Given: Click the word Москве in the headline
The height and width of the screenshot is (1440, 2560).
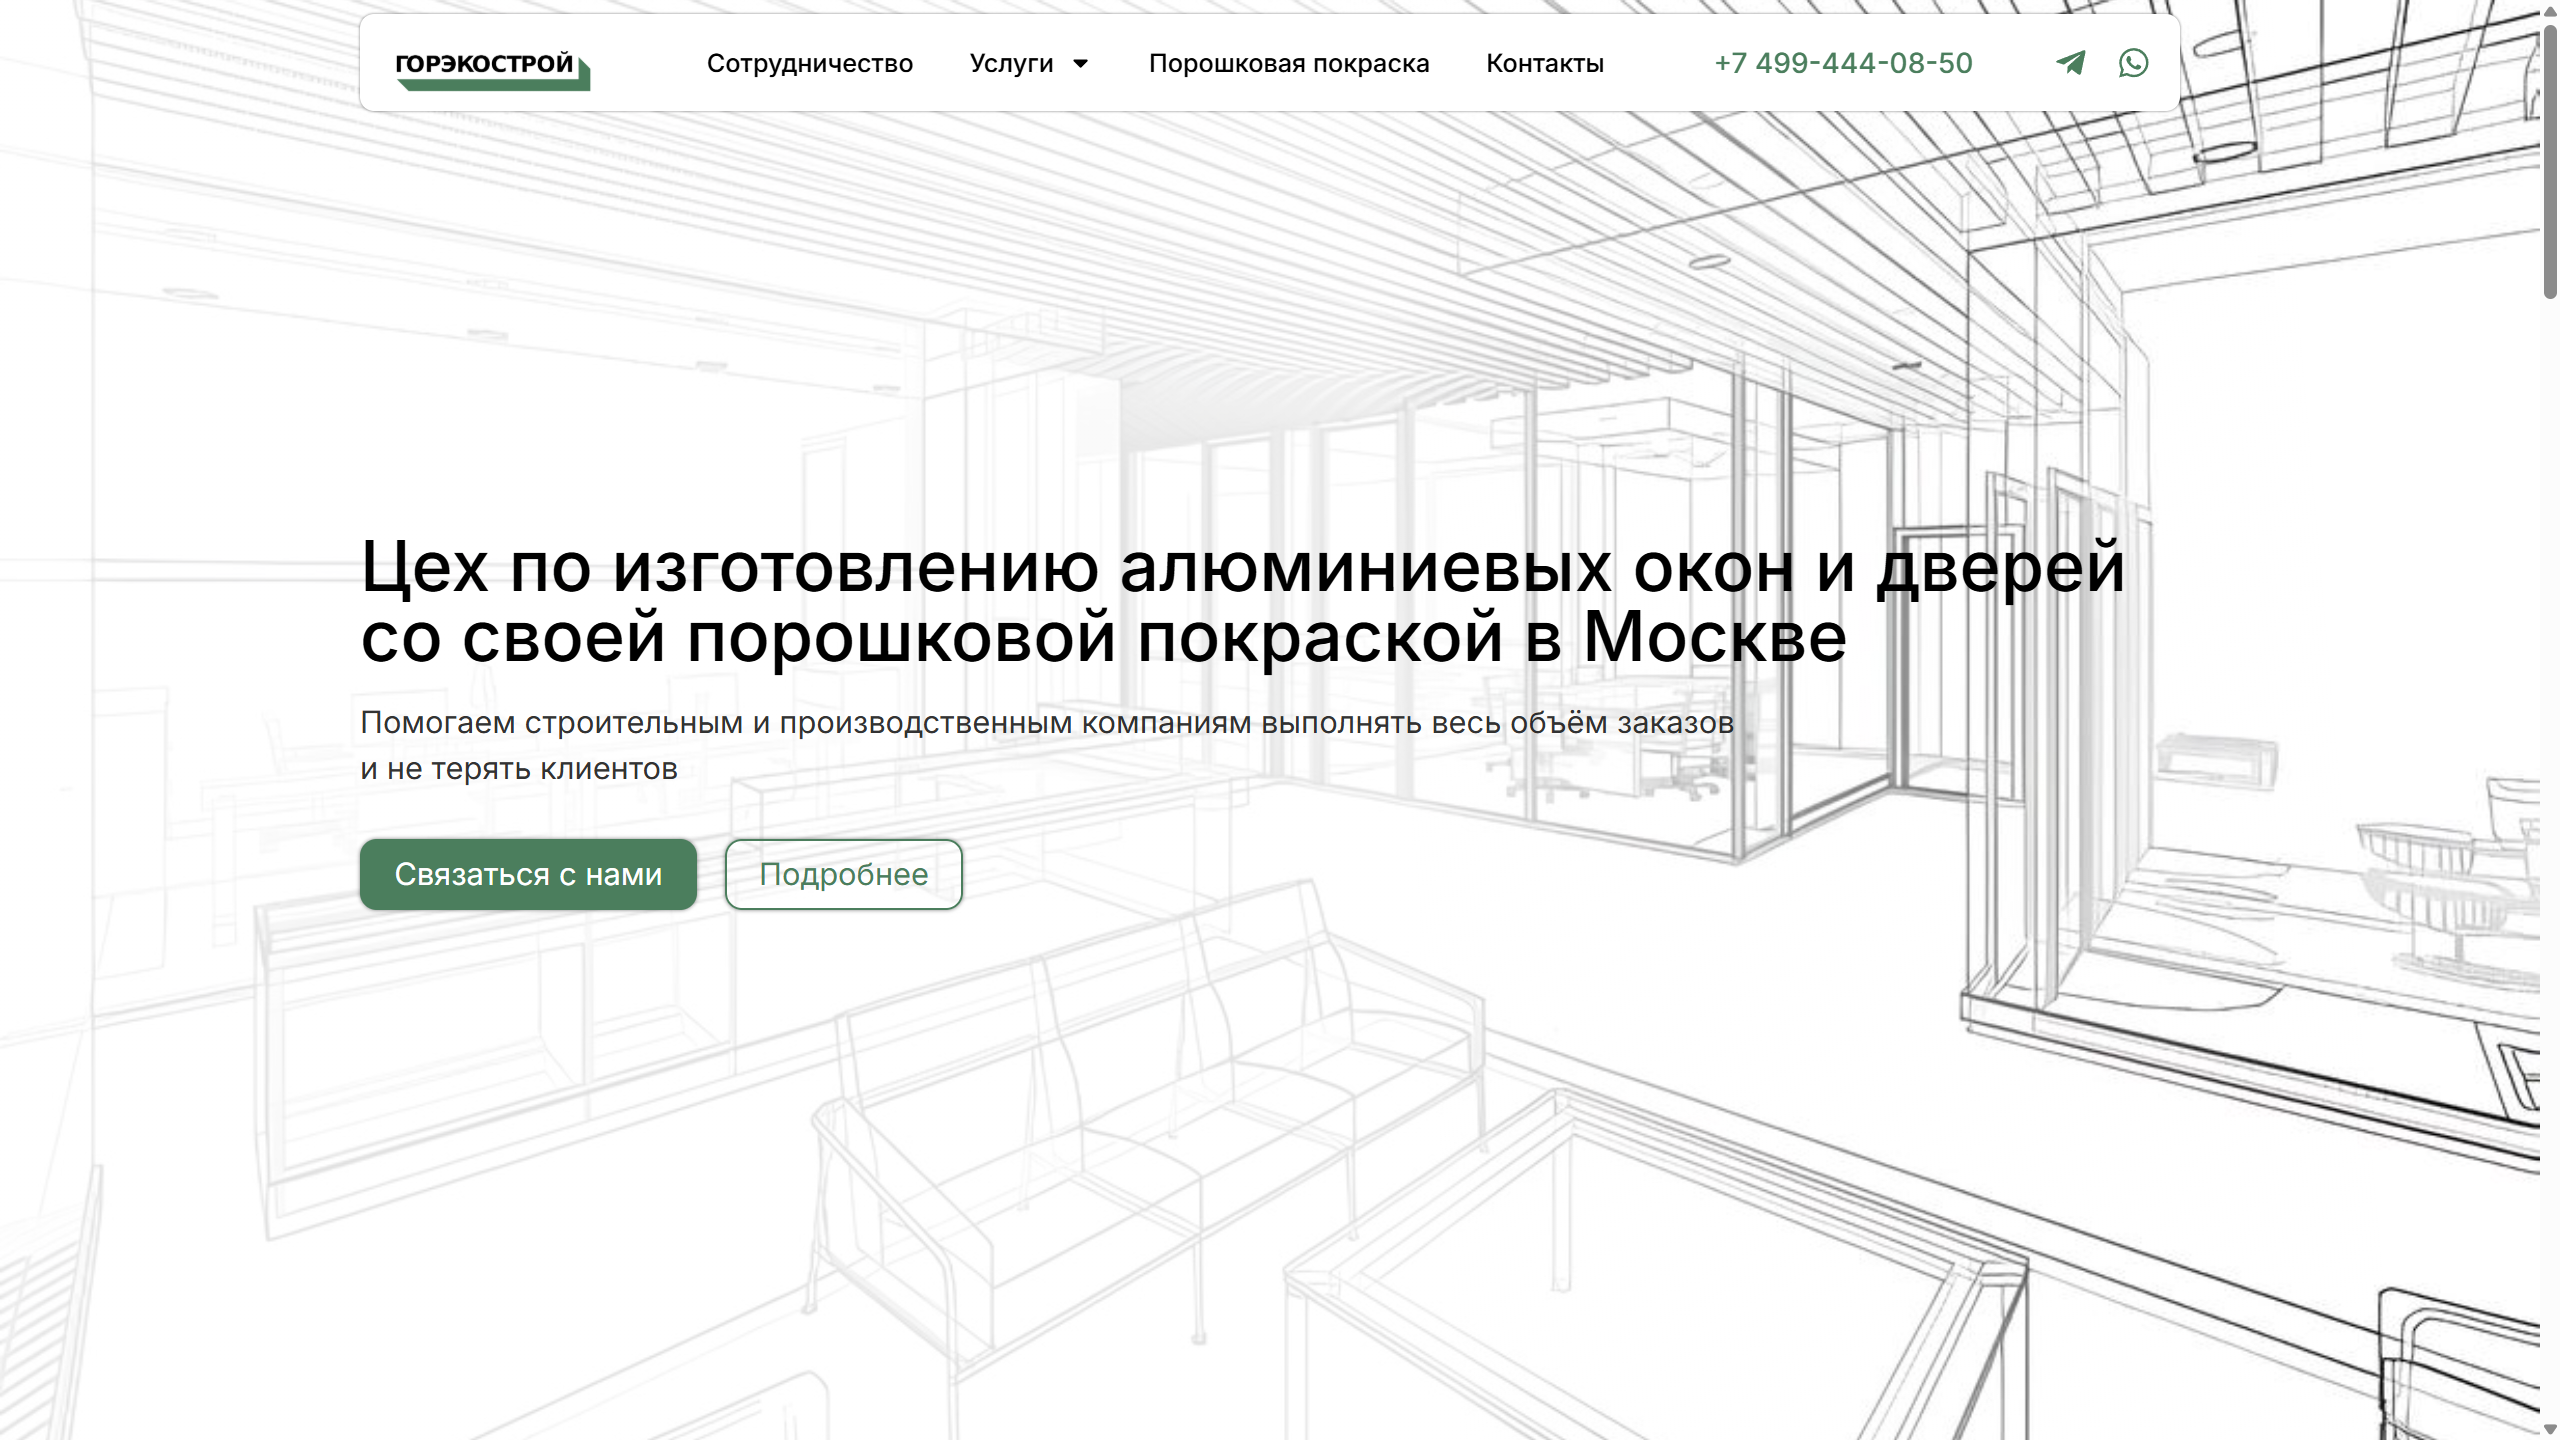Looking at the screenshot, I should tap(1714, 638).
